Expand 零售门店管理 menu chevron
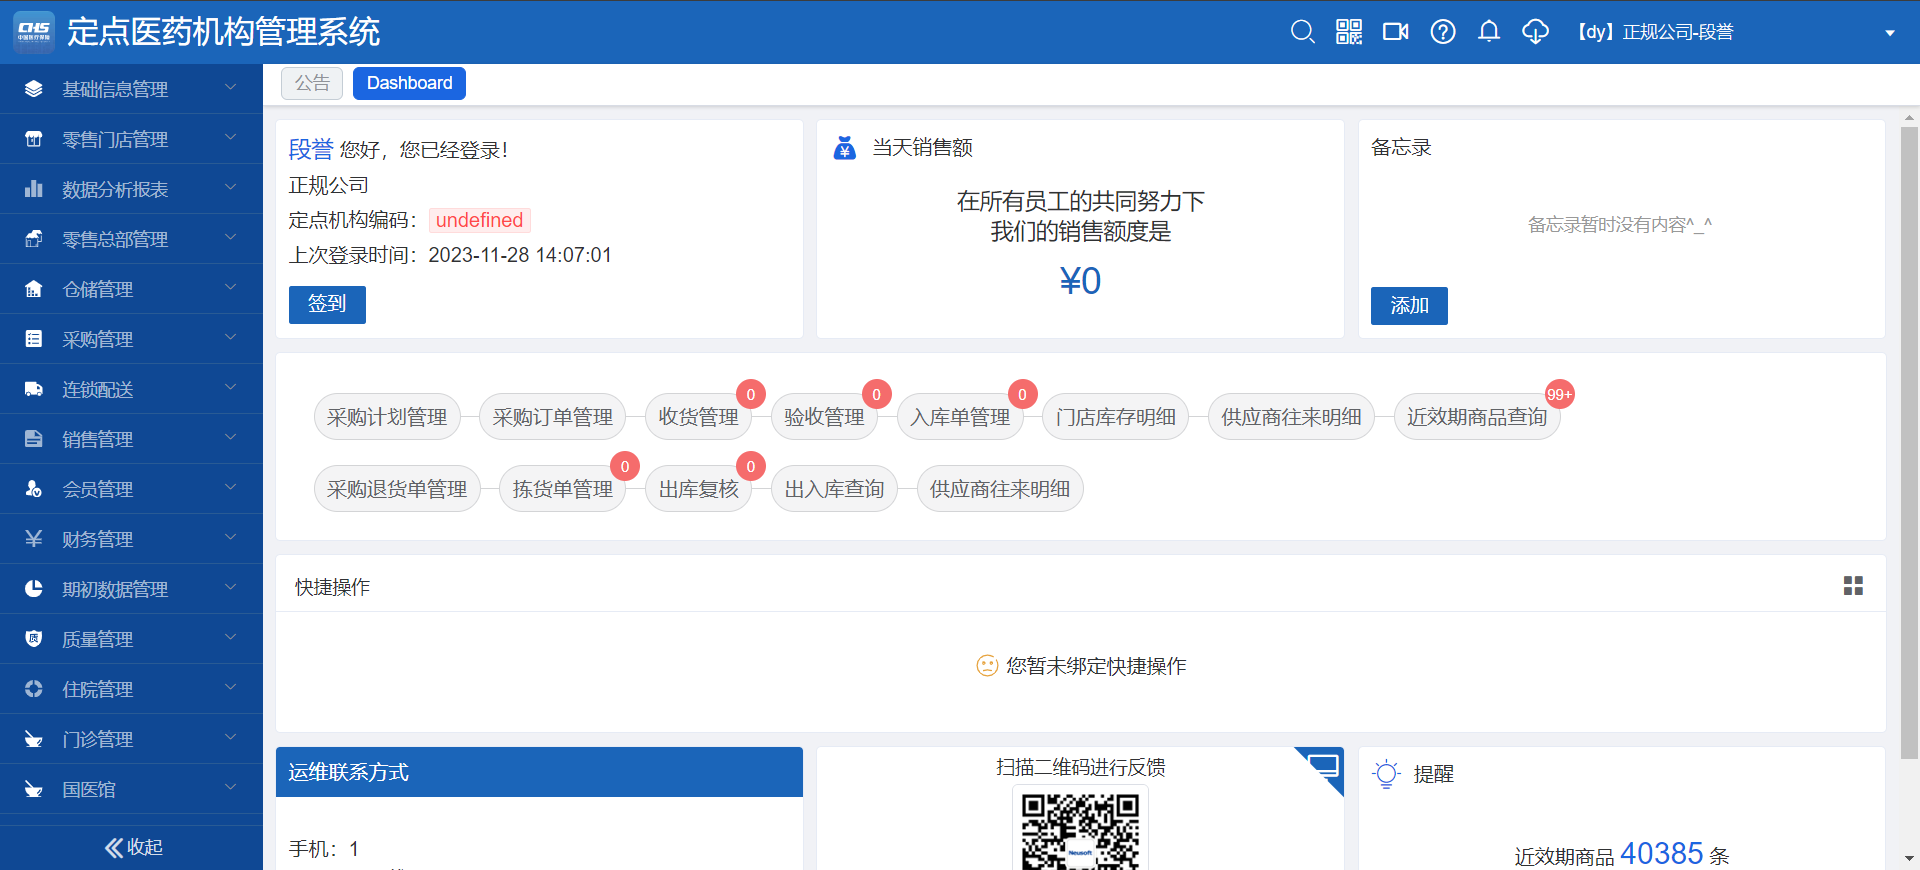 tap(231, 138)
